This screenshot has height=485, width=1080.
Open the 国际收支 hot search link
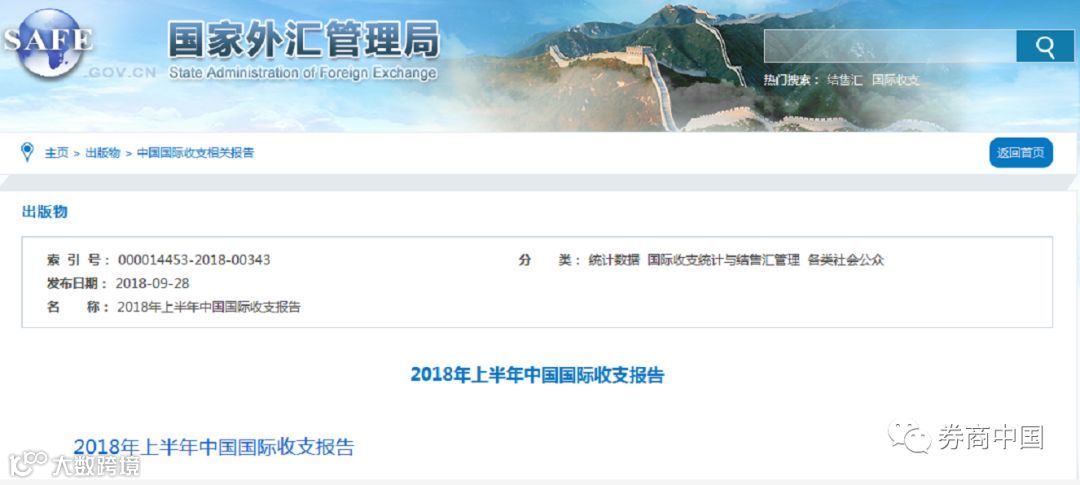[x=895, y=80]
